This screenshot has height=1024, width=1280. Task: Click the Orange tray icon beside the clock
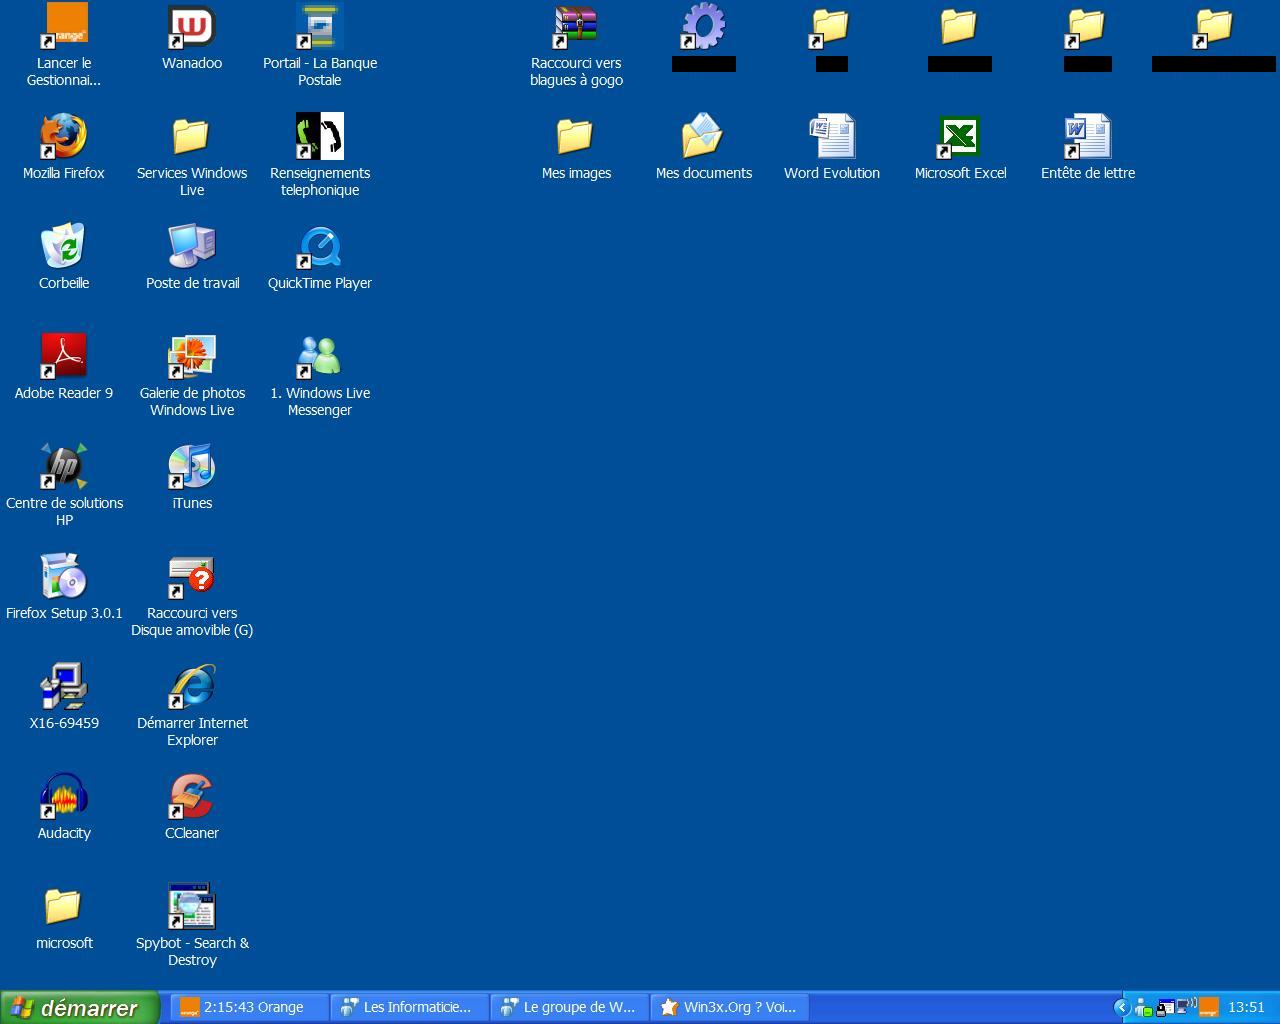[1209, 1007]
